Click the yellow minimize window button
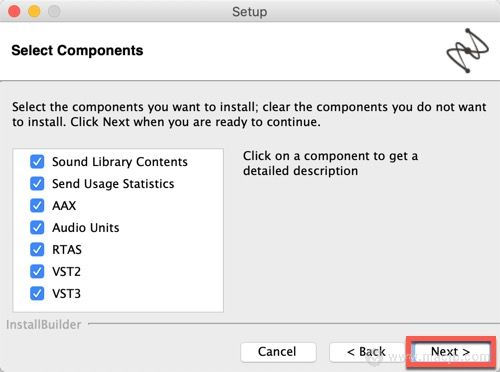This screenshot has height=372, width=500. (34, 11)
